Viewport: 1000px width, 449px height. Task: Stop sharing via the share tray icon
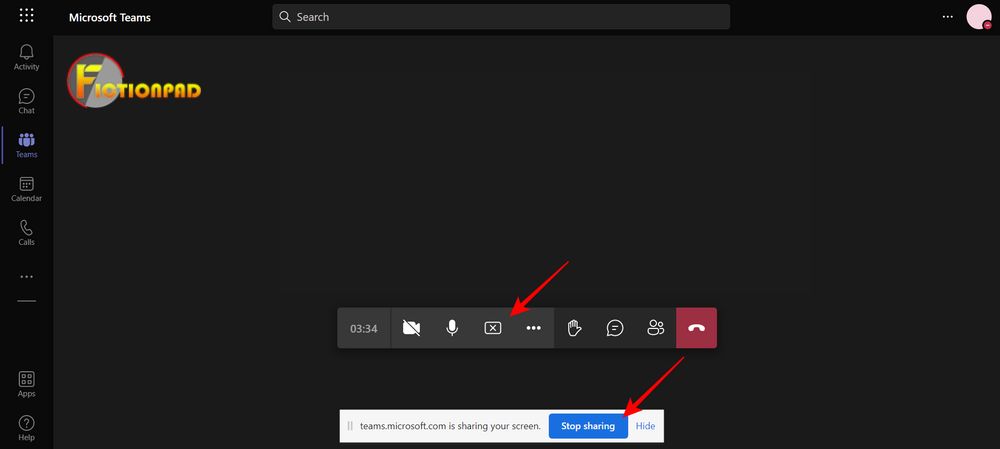[492, 328]
